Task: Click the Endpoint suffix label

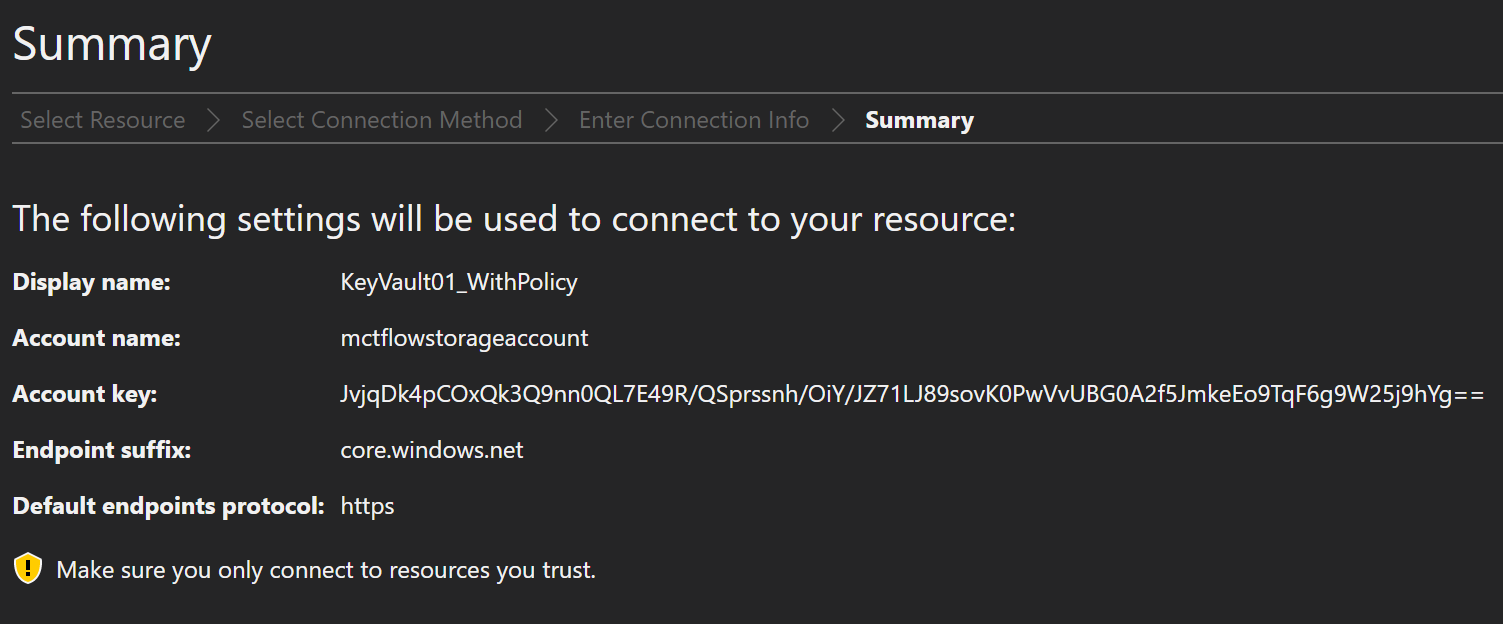Action: (101, 450)
